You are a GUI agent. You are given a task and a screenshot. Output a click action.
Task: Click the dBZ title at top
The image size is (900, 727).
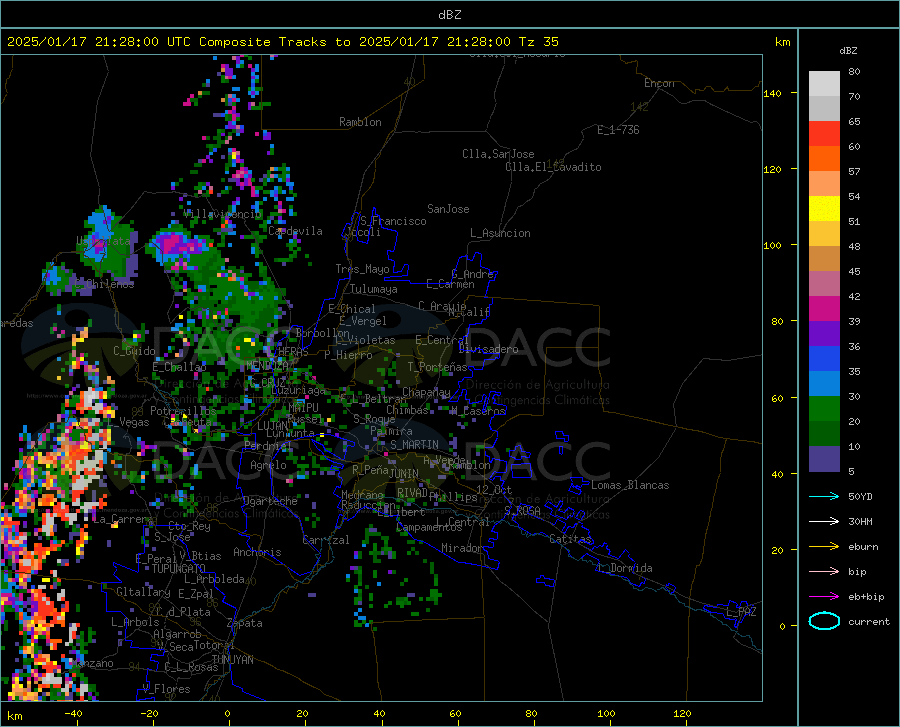[449, 15]
